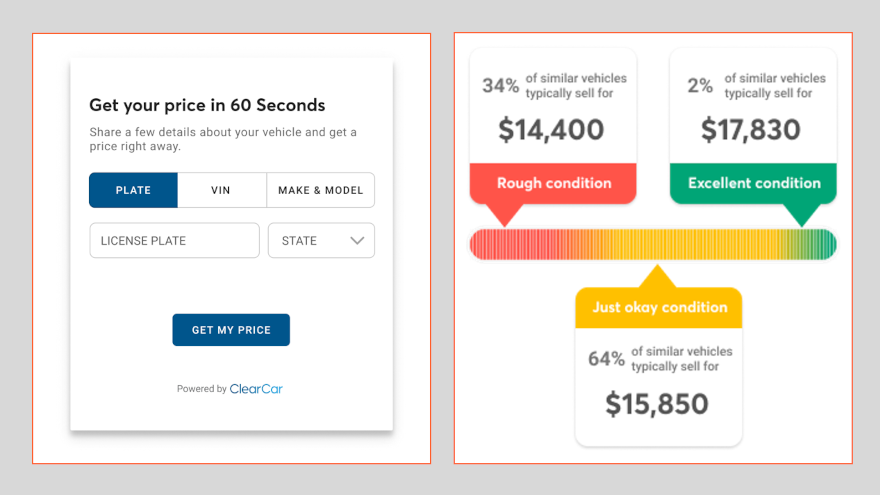Click the Excellent condition green label

point(753,183)
